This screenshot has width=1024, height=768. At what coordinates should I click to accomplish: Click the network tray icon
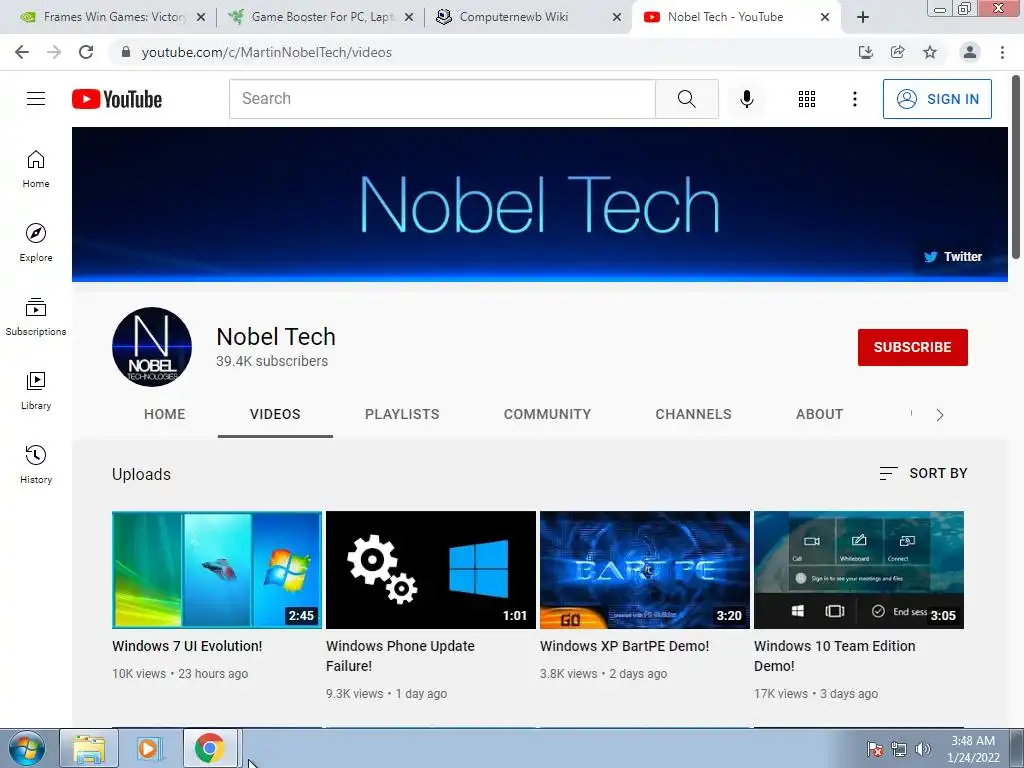(899, 749)
